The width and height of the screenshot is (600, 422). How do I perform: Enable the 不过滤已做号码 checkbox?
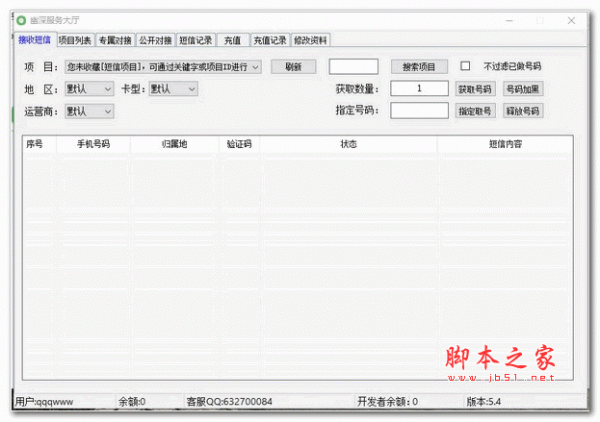click(465, 66)
